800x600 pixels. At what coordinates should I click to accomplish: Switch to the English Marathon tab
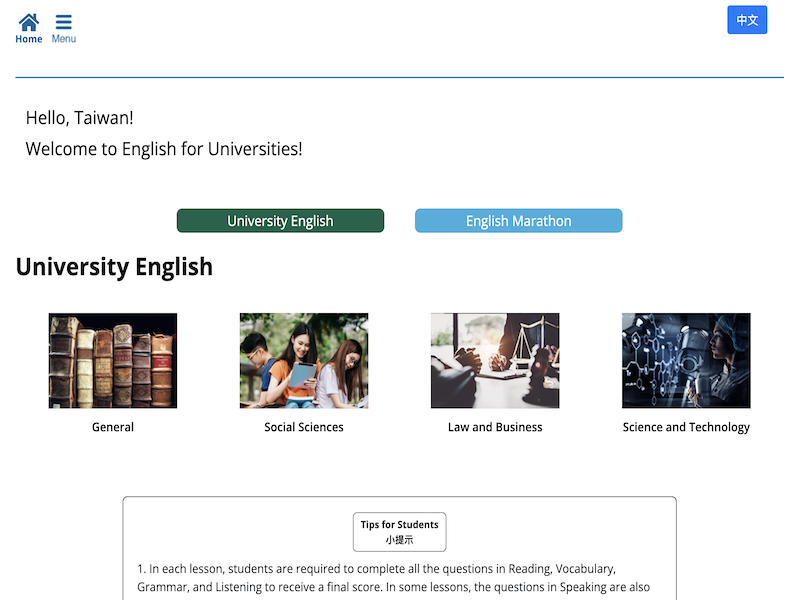tap(518, 221)
